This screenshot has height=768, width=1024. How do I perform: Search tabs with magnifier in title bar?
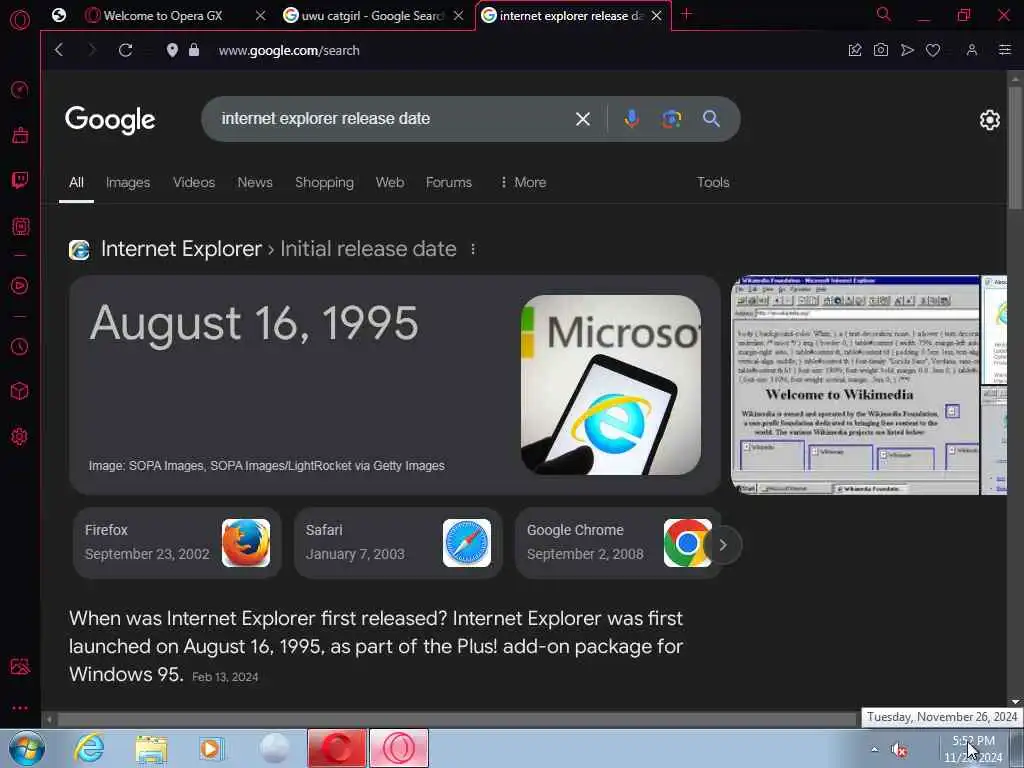(884, 14)
